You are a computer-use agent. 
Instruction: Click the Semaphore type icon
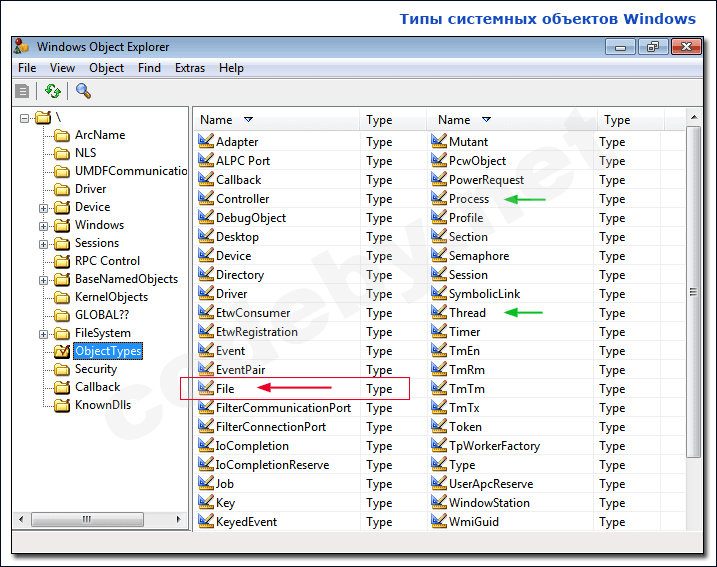(439, 255)
